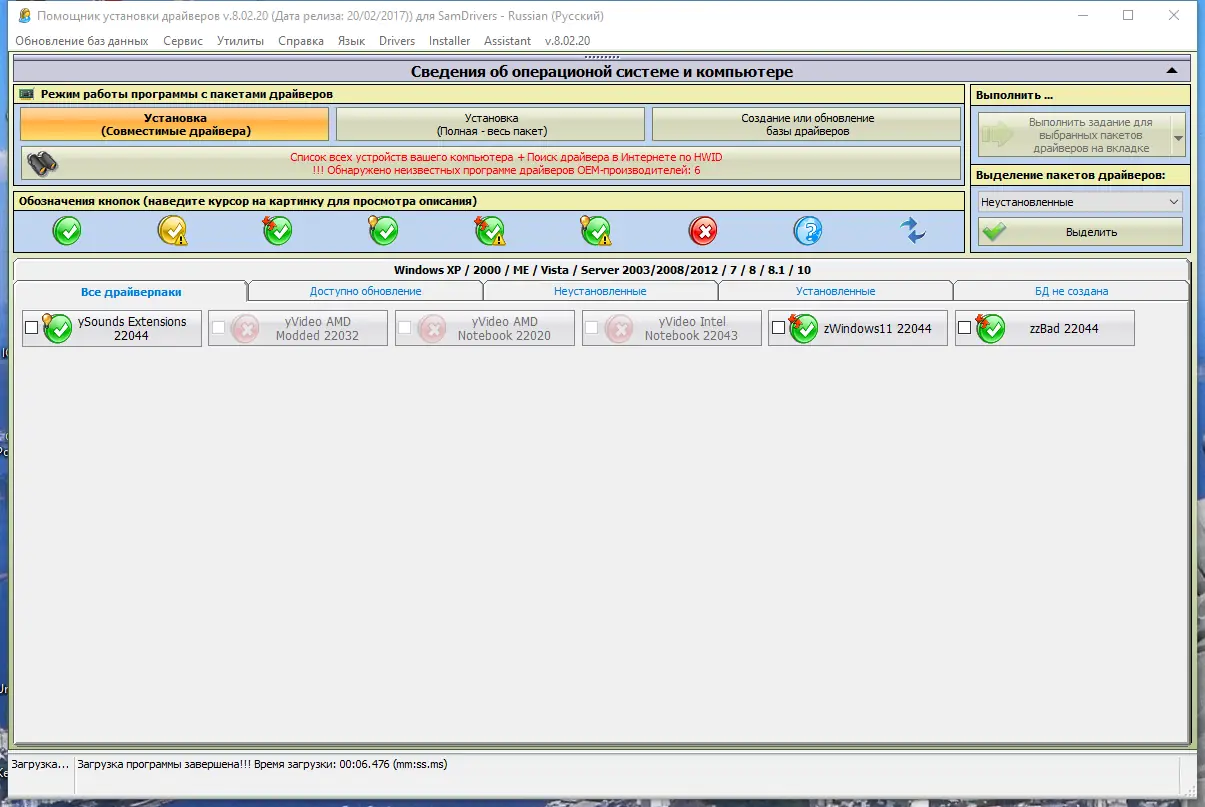The height and width of the screenshot is (807, 1205).
Task: Click the binoculars device search icon
Action: click(x=42, y=163)
